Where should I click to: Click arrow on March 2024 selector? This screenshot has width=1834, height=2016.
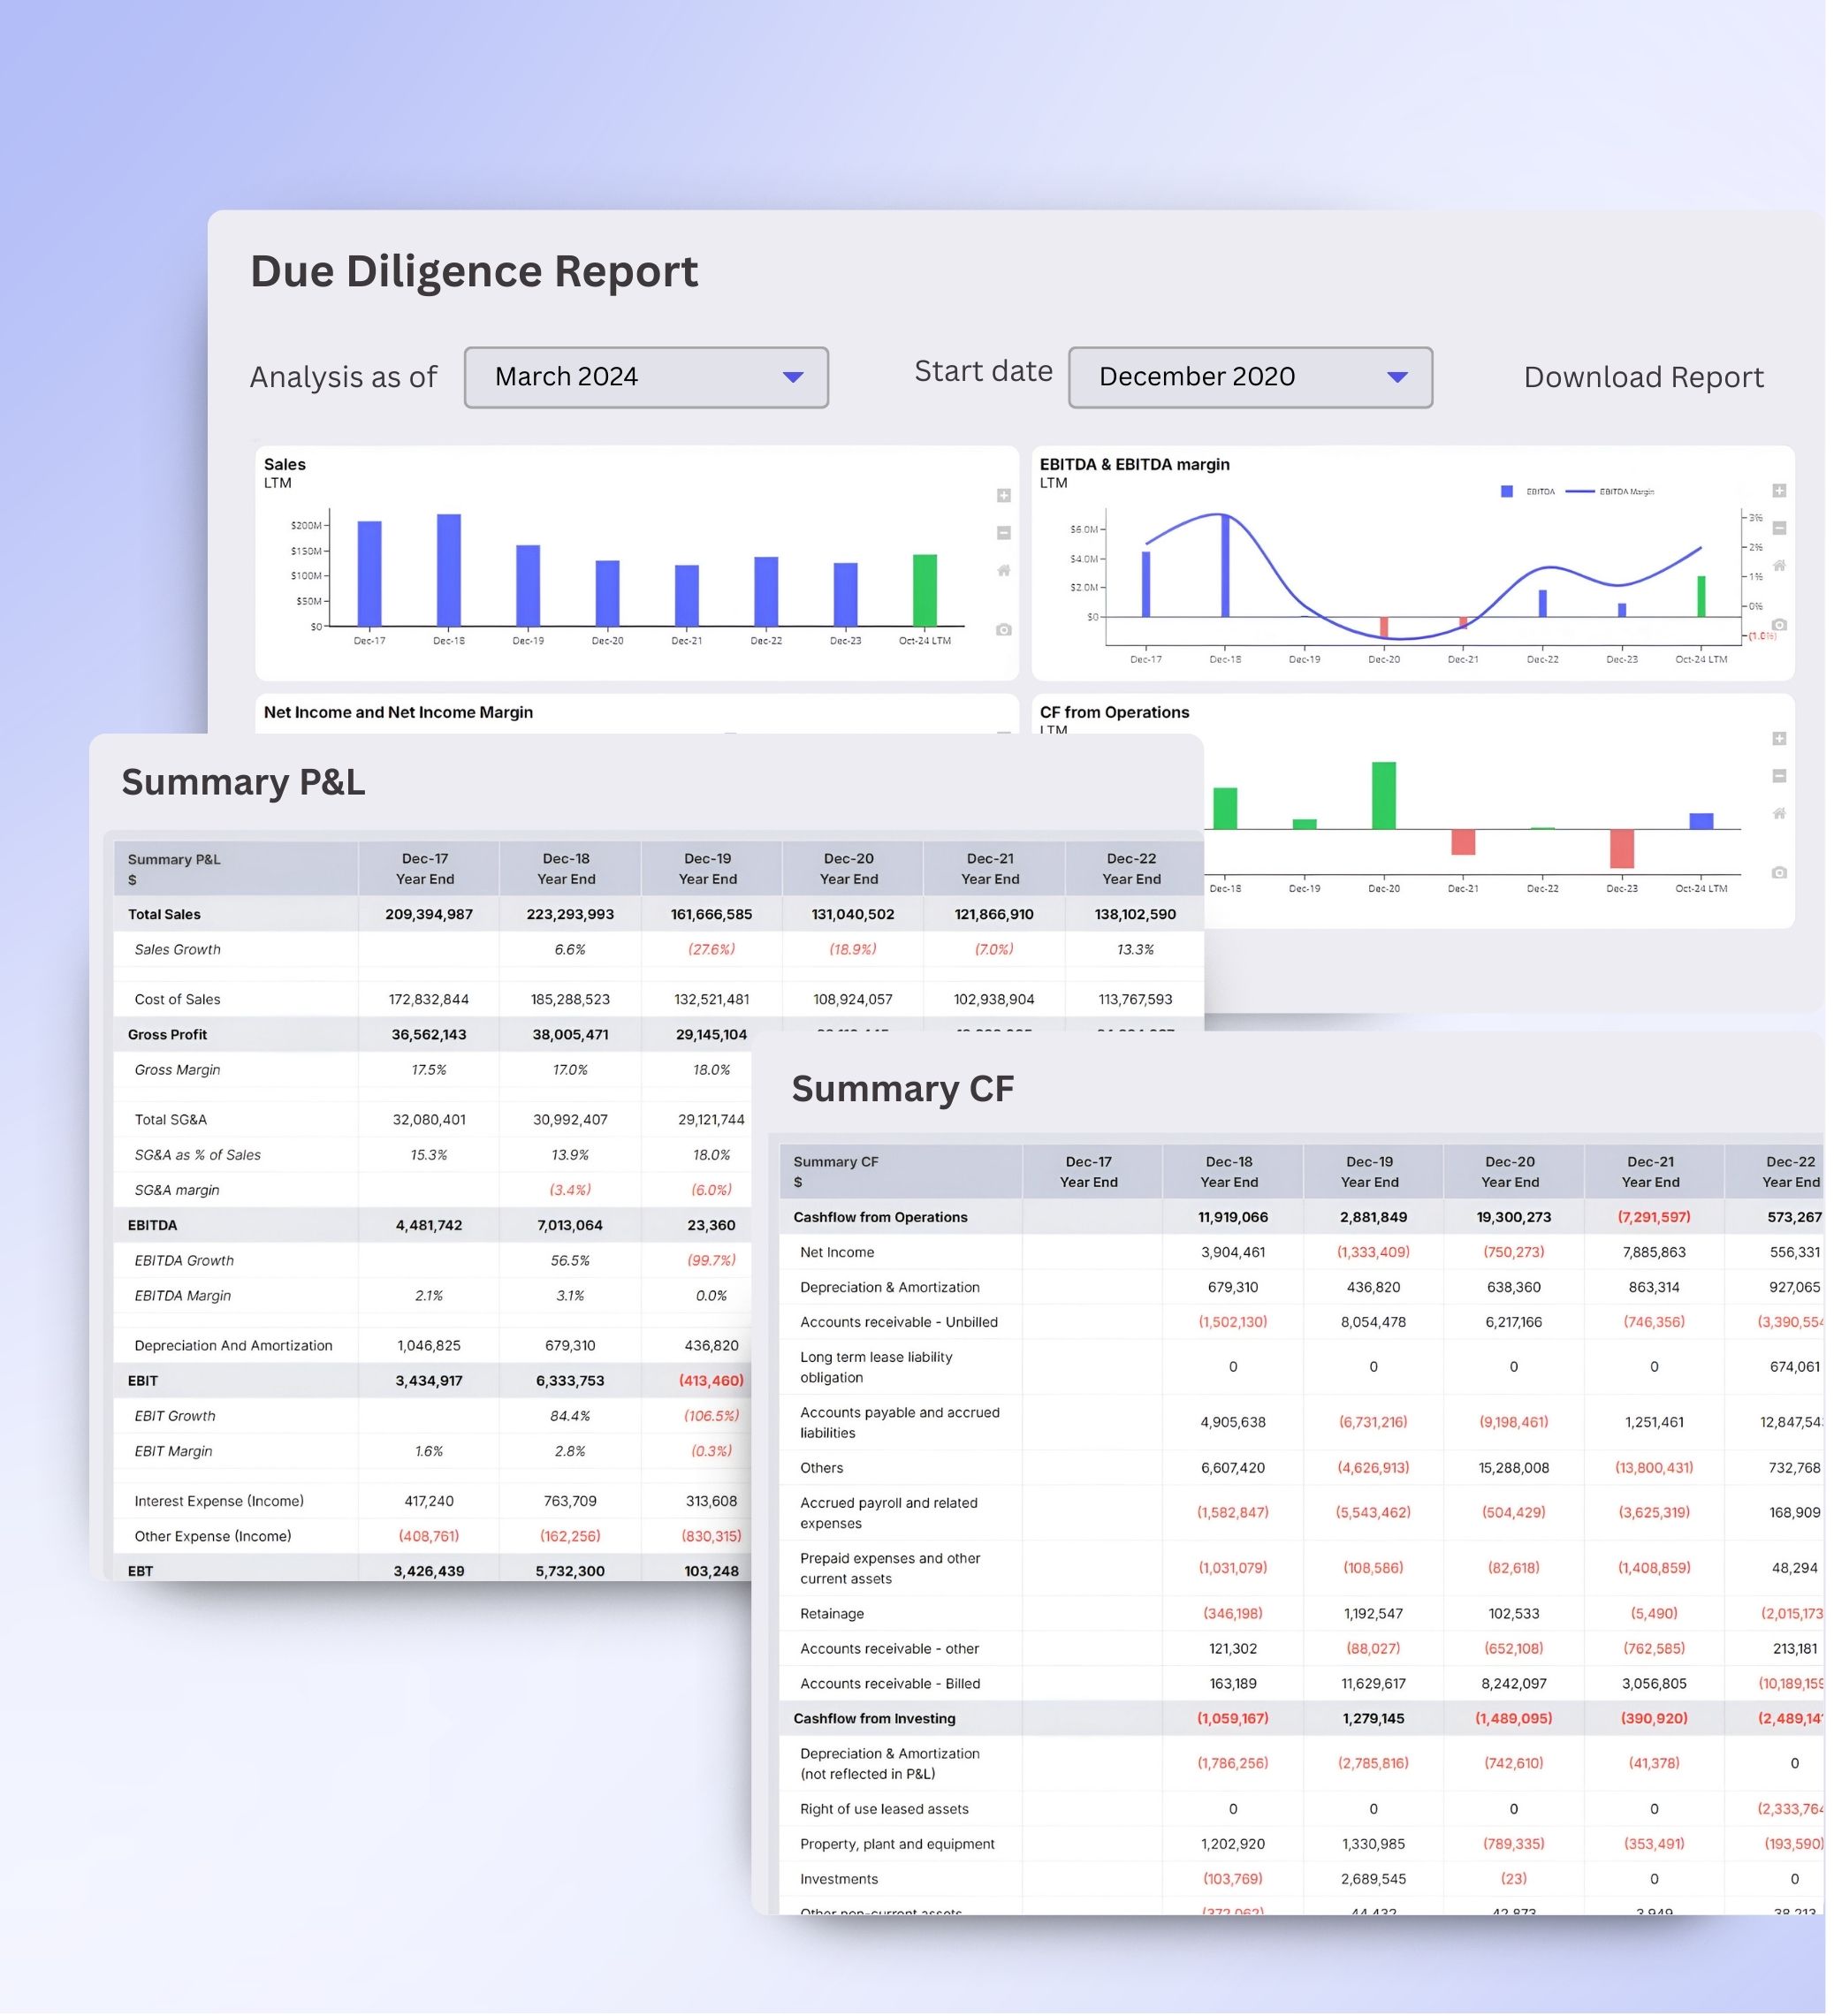pos(793,377)
